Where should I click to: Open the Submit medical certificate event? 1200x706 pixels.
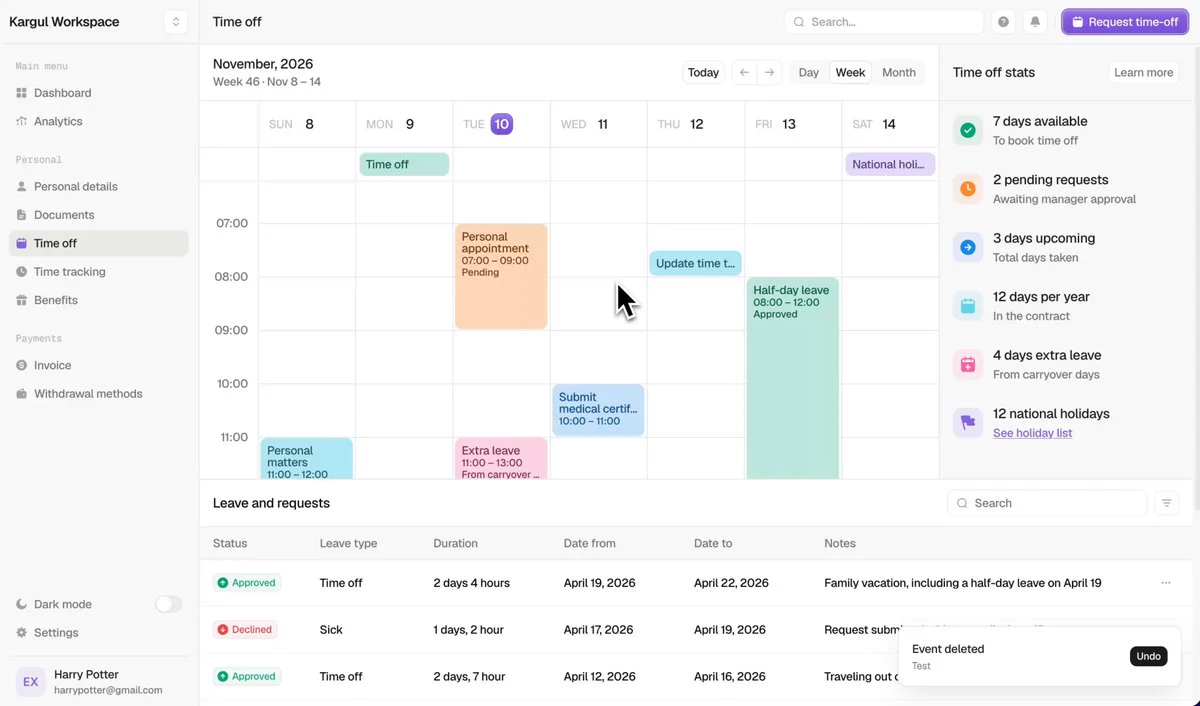598,410
